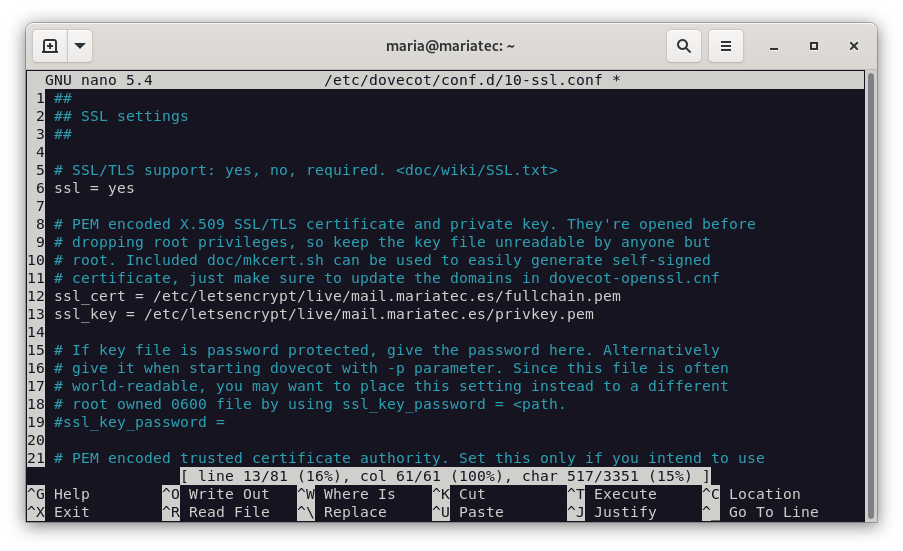Click the terminal vertical scrollbar
The image size is (903, 551).
870,280
